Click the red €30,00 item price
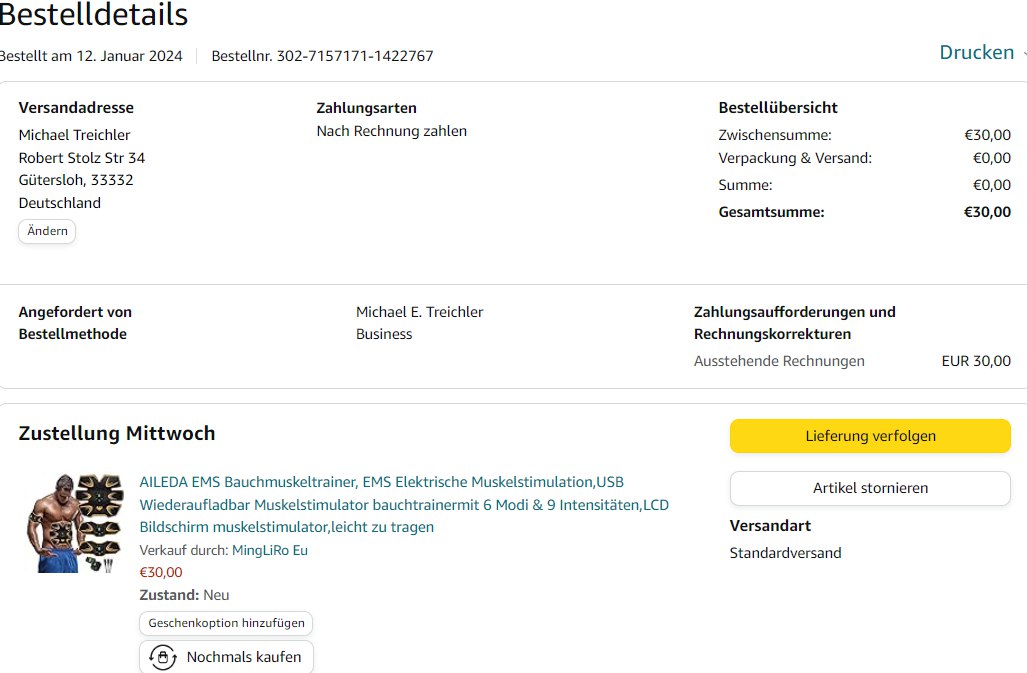The height and width of the screenshot is (673, 1027). pos(161,572)
